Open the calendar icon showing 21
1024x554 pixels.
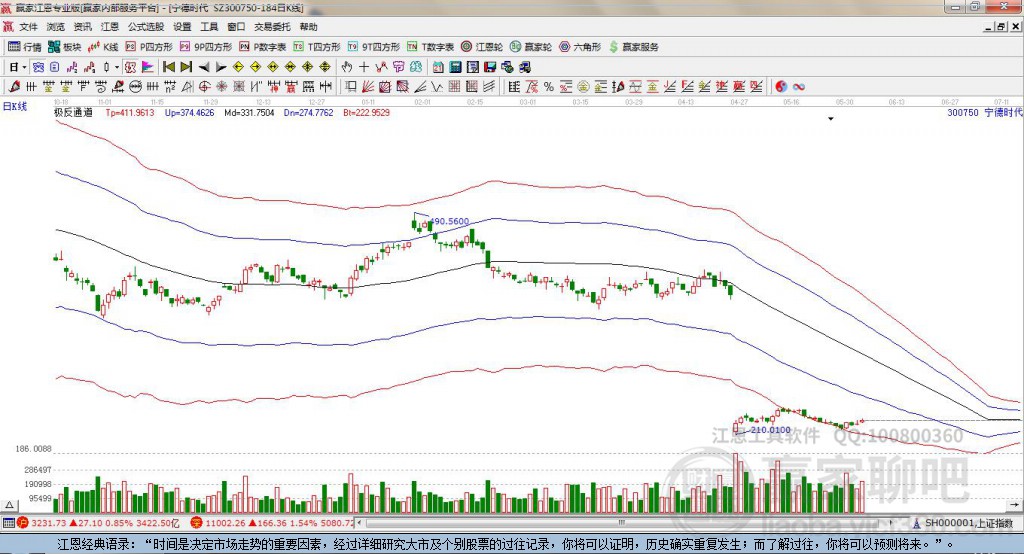coord(438,67)
